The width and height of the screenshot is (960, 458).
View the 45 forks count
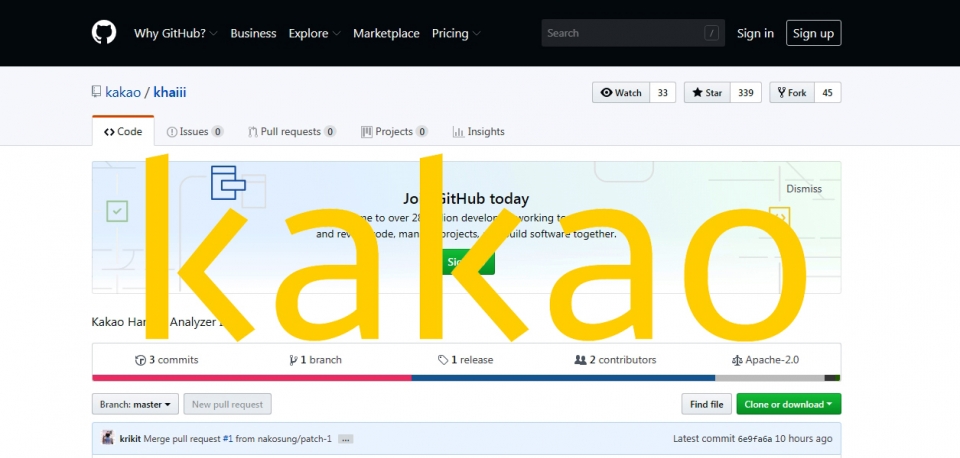tap(828, 92)
